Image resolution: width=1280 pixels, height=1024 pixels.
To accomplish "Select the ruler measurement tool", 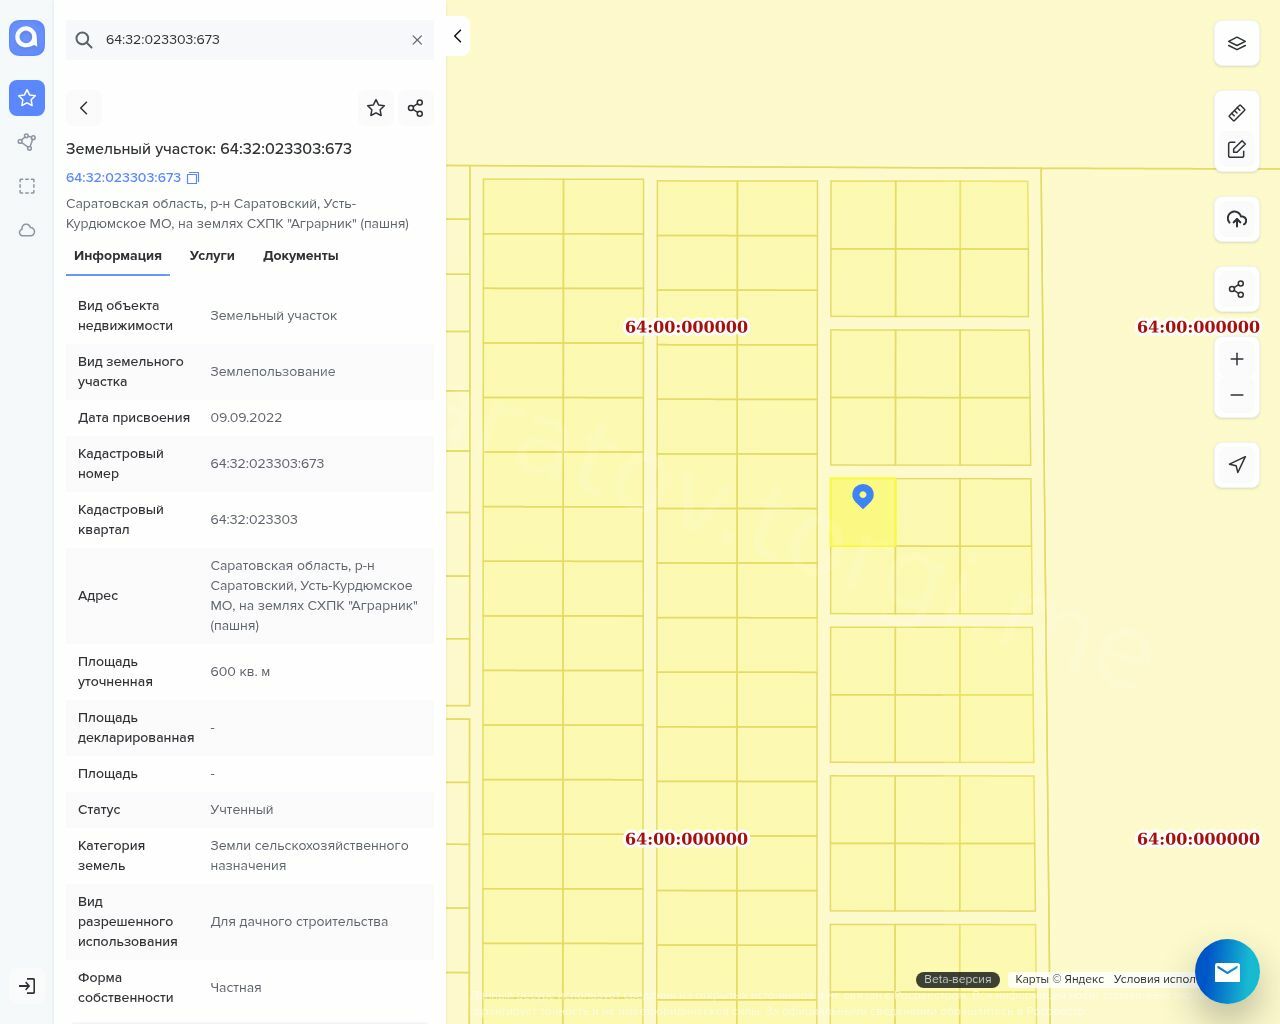I will pyautogui.click(x=1236, y=113).
